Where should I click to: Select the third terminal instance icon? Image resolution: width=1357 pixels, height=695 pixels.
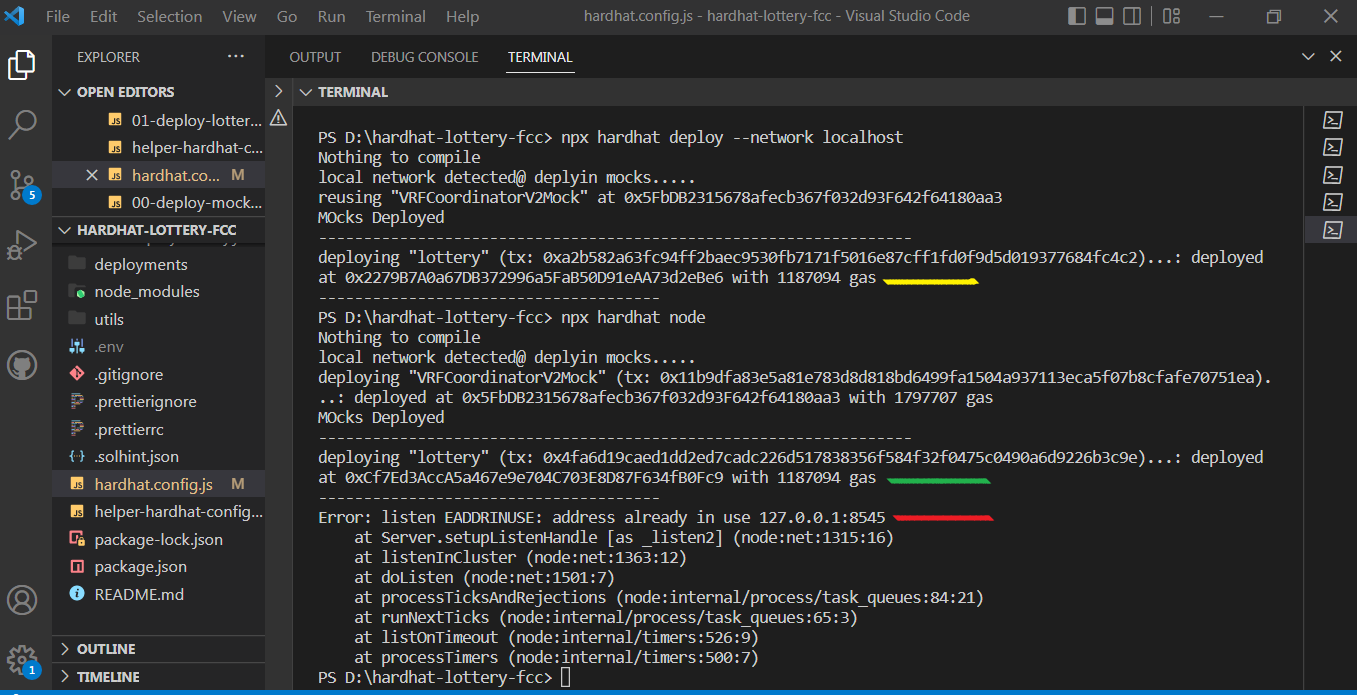coord(1332,175)
